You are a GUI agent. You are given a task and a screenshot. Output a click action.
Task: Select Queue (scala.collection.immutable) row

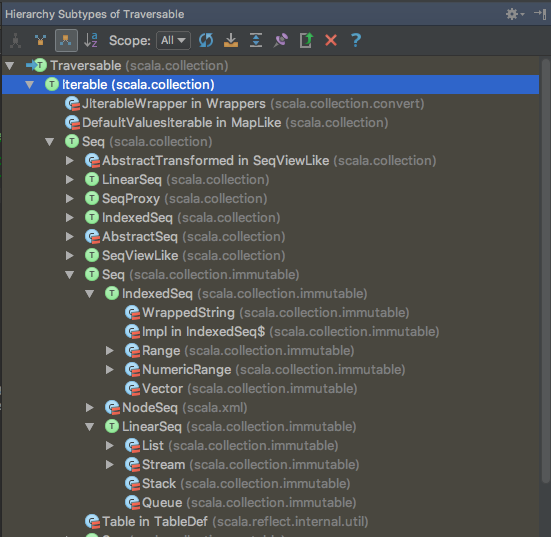[270, 503]
